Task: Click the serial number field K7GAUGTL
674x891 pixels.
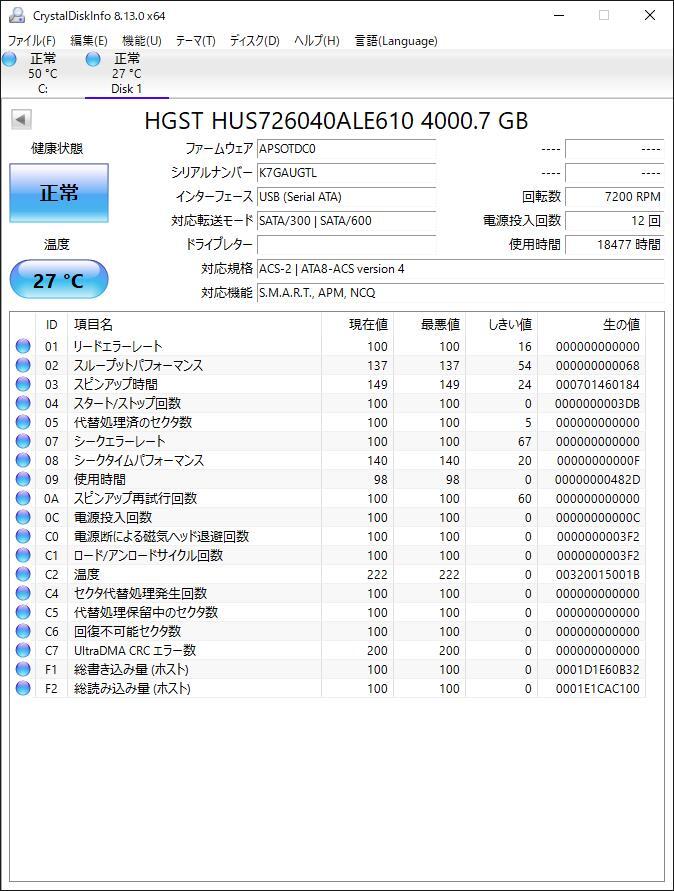Action: [x=347, y=173]
